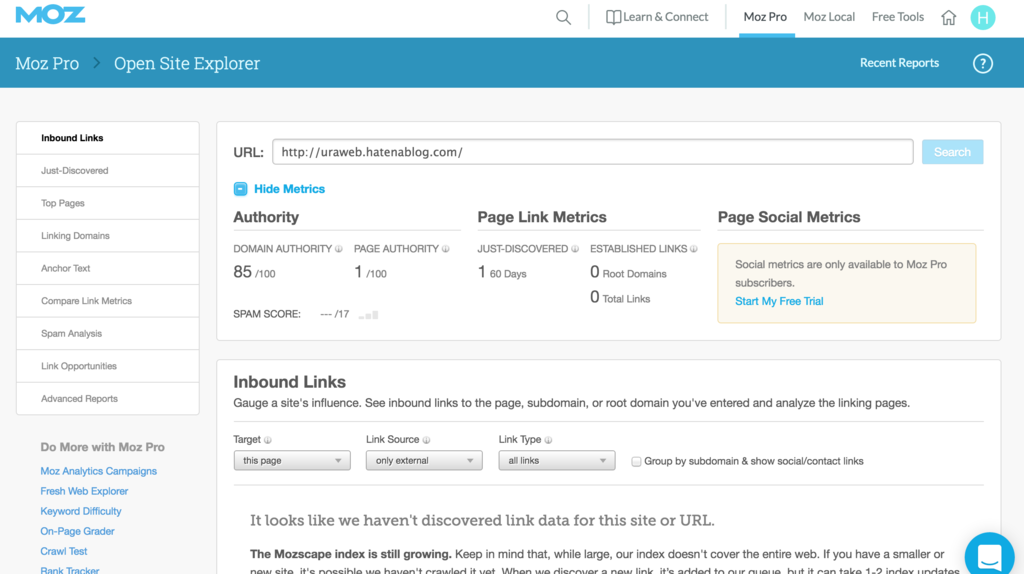Select the Moz Pro nav tab
This screenshot has width=1024, height=574.
pyautogui.click(x=765, y=17)
